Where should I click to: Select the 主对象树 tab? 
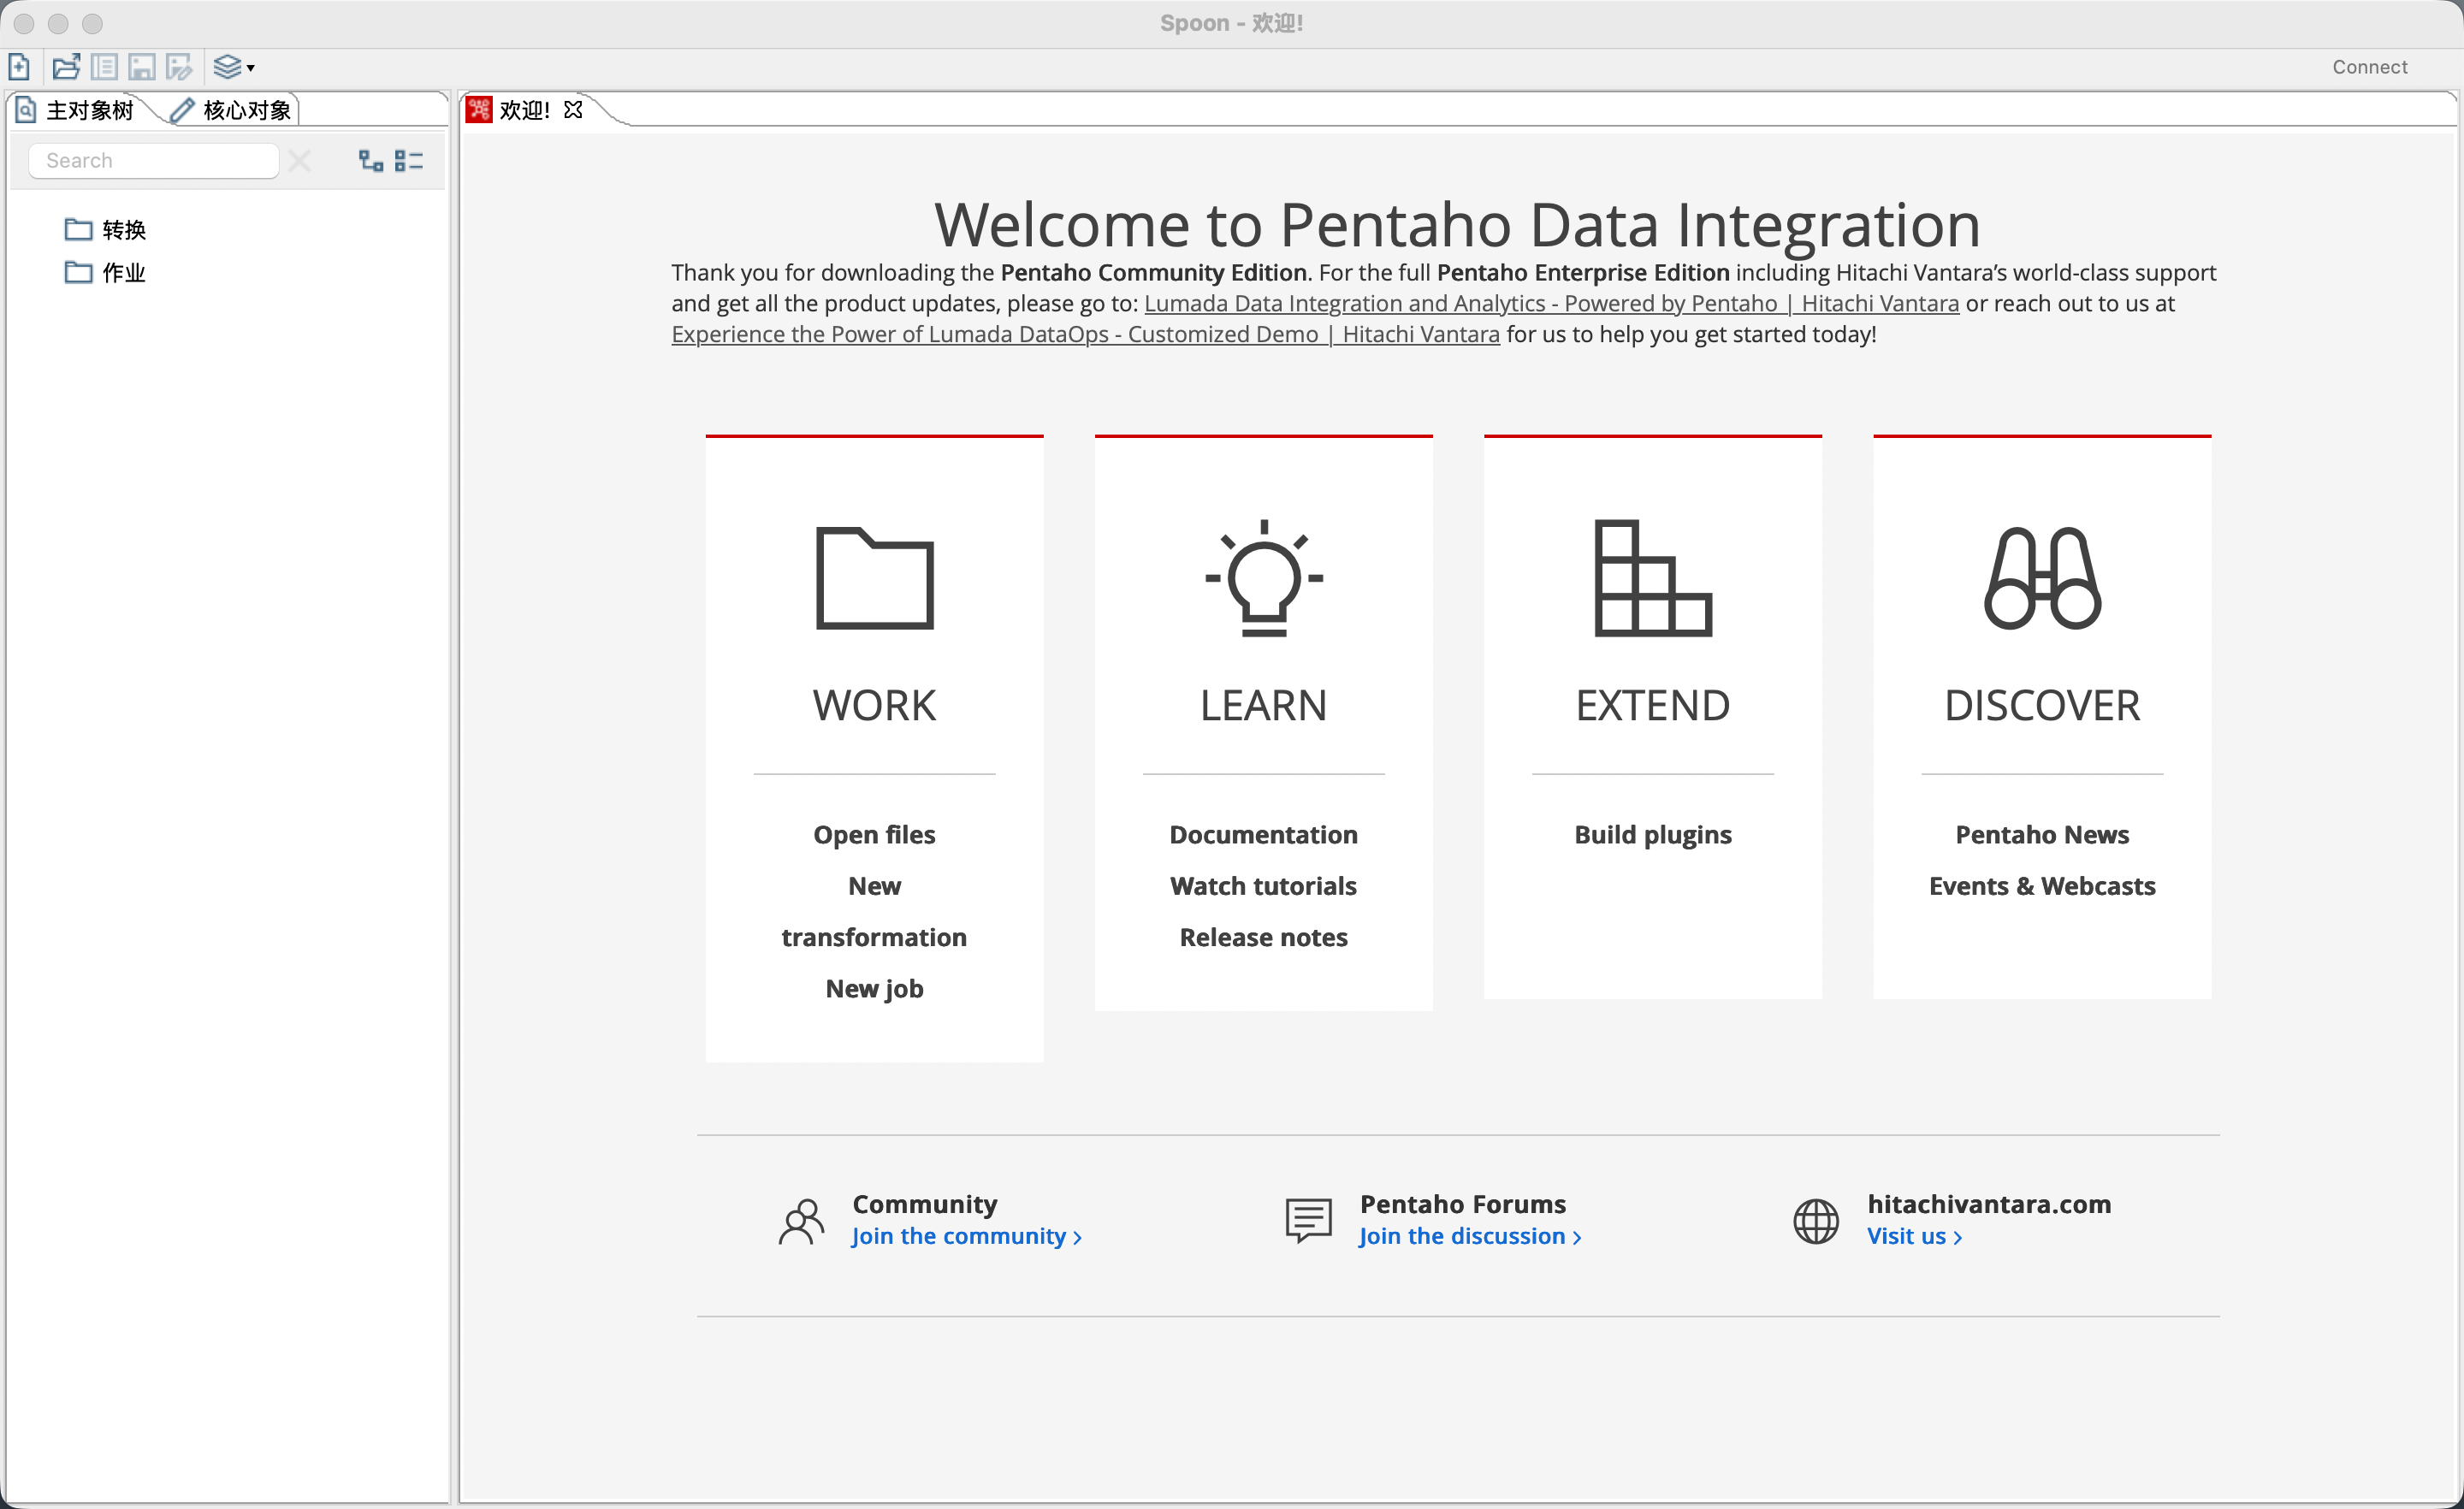78,110
